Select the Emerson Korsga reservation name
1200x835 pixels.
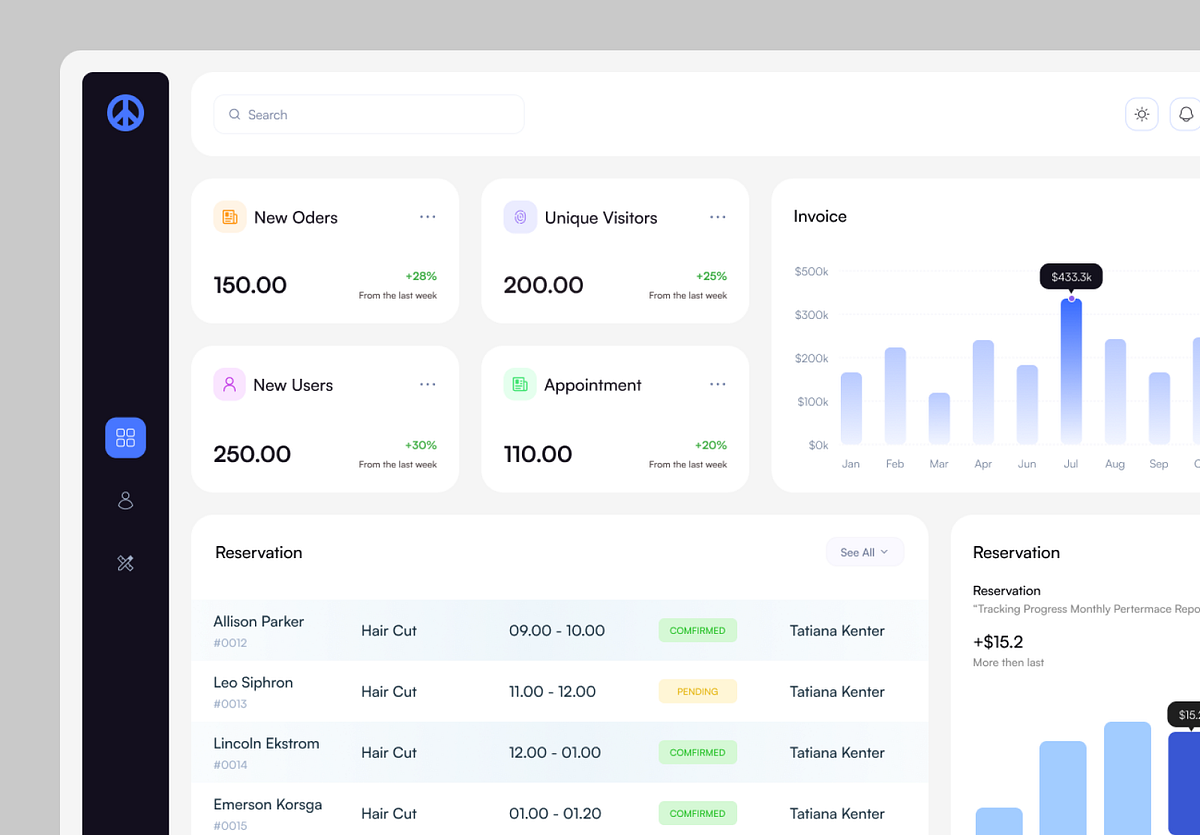click(267, 804)
